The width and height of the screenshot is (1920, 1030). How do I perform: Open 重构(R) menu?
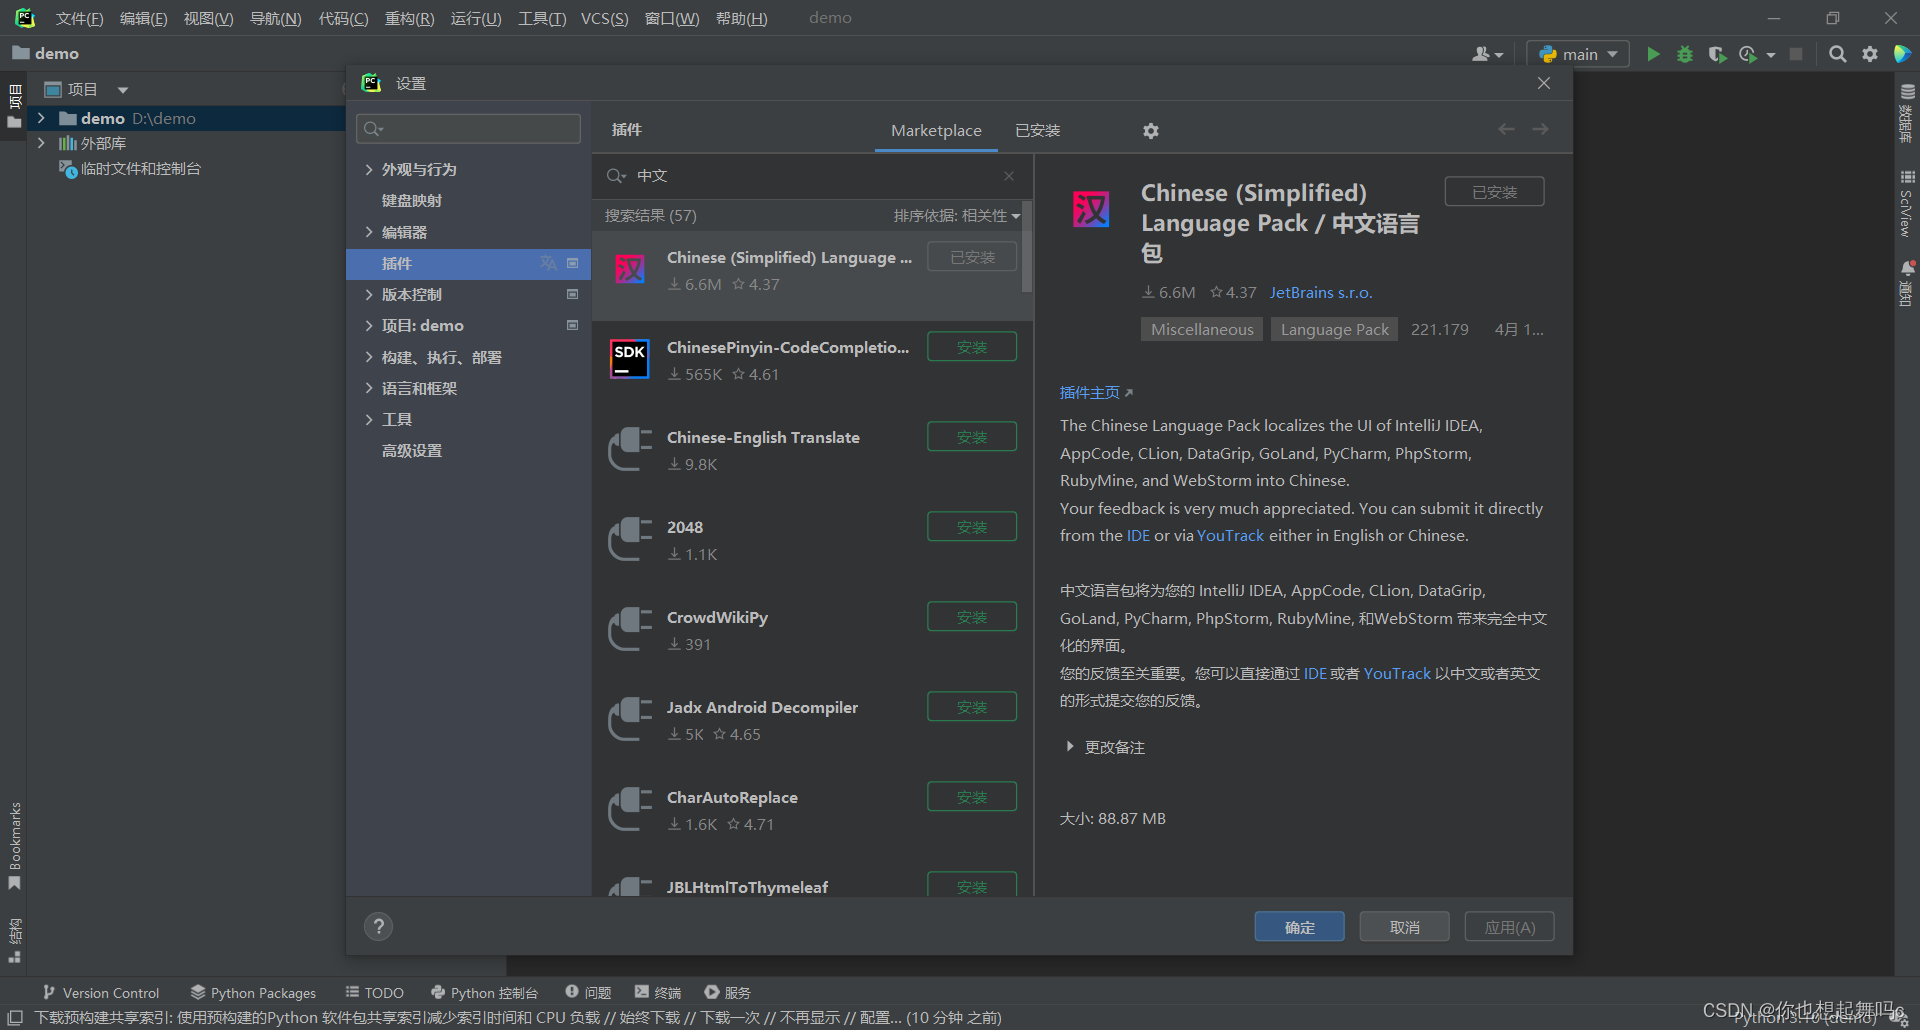(x=409, y=18)
